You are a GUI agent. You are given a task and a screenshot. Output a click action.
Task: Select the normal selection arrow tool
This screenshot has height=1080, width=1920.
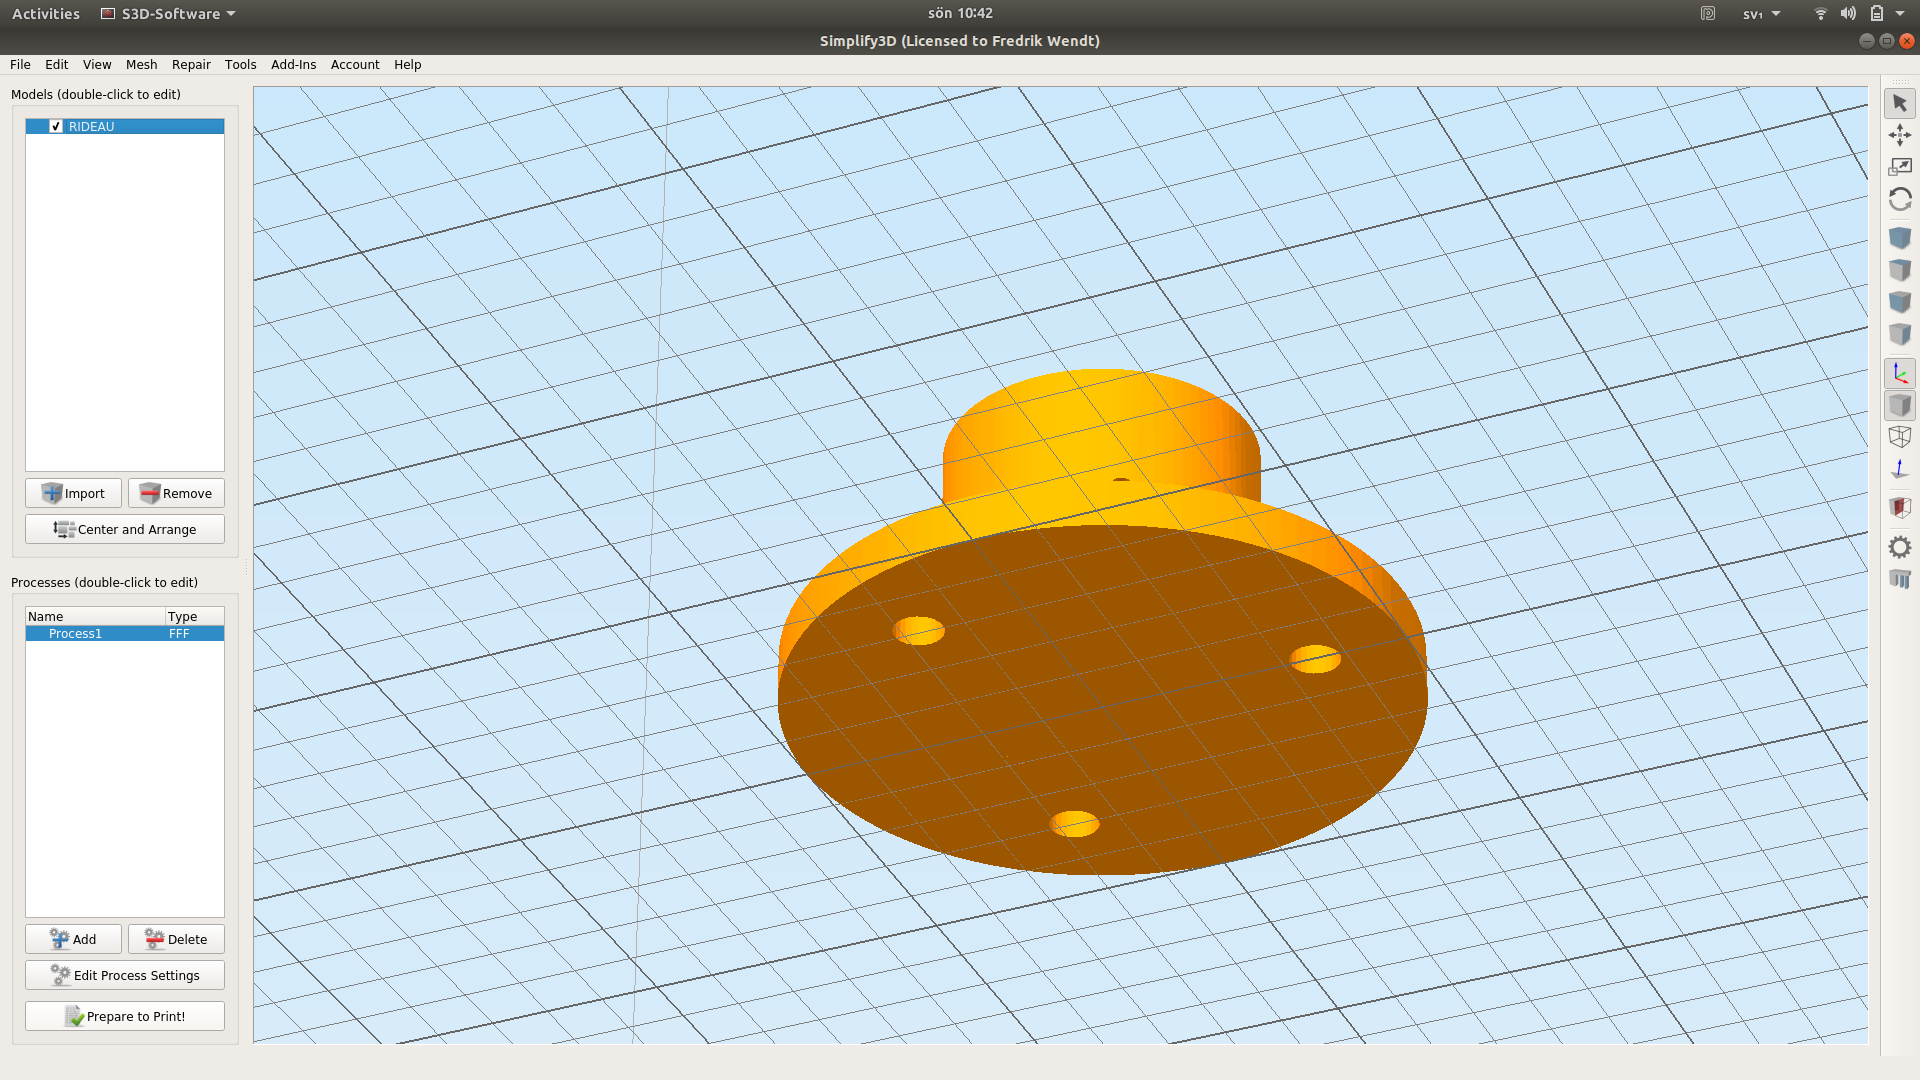click(x=1900, y=103)
